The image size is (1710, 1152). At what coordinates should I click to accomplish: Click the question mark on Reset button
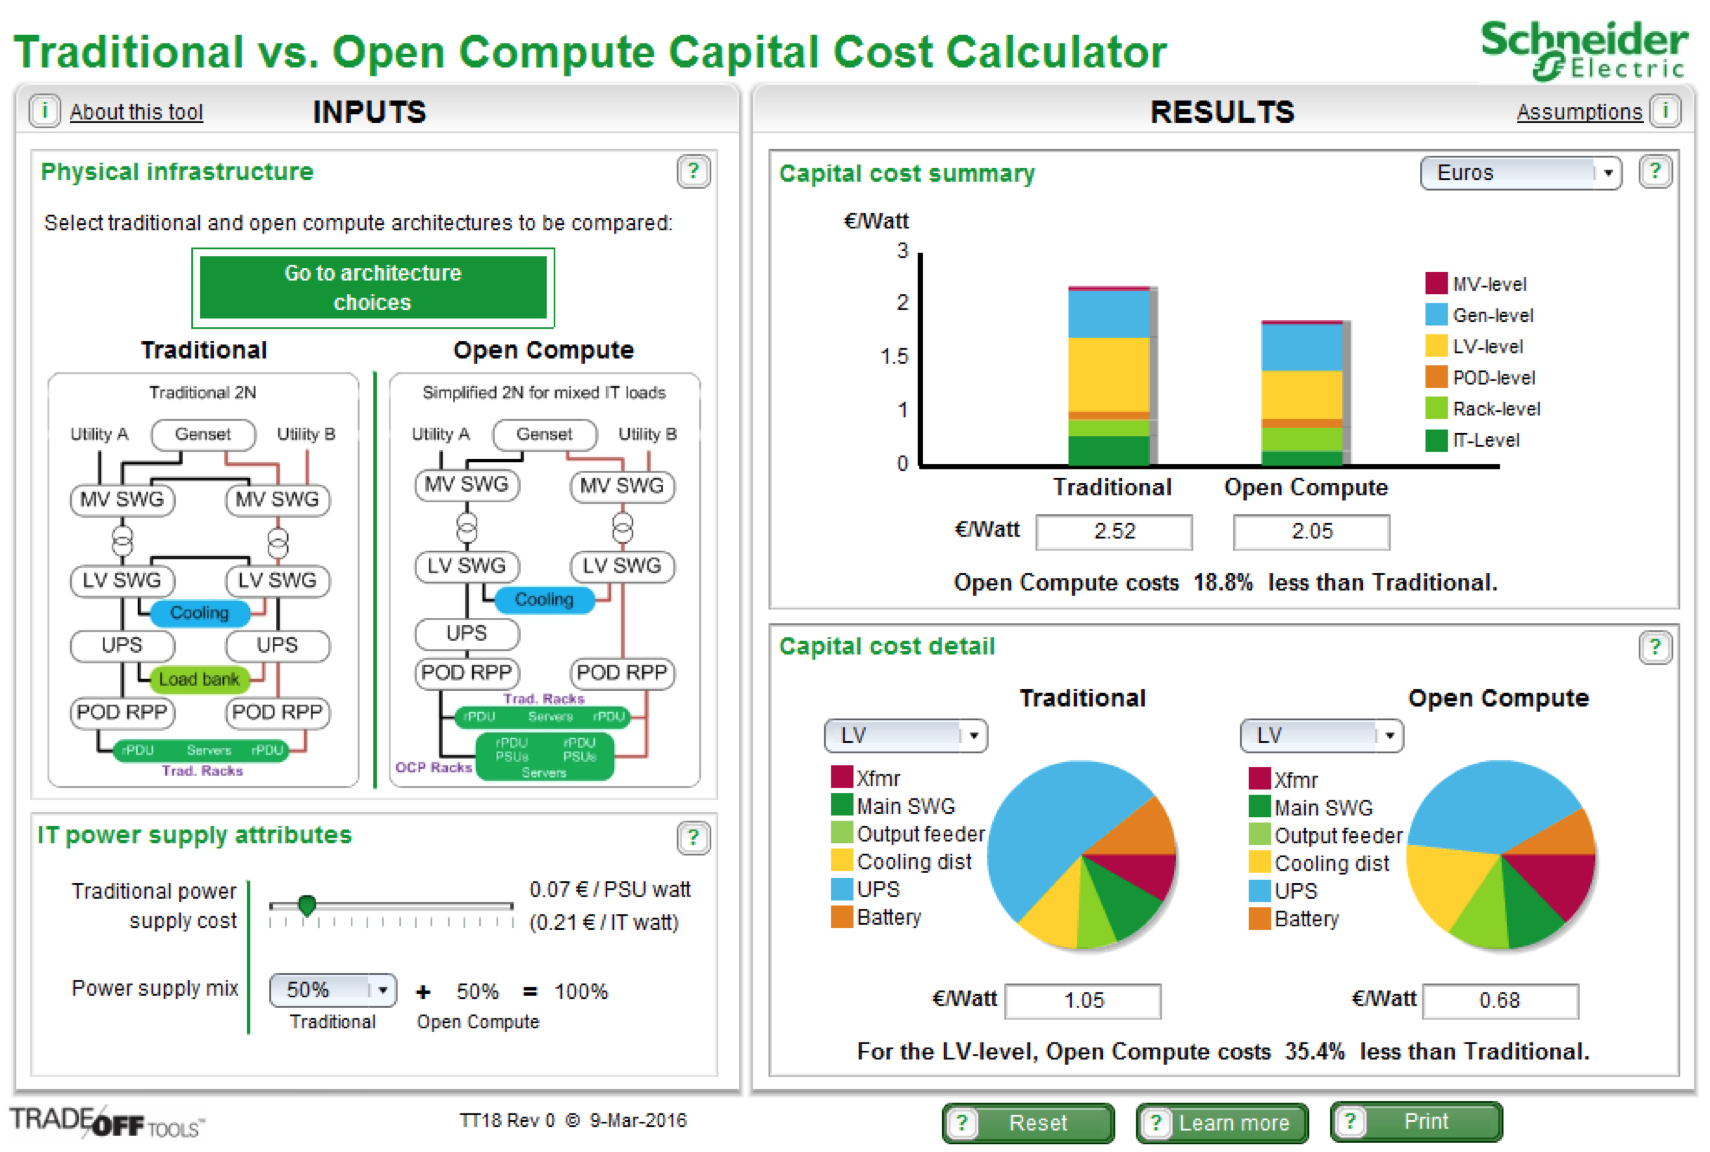962,1123
